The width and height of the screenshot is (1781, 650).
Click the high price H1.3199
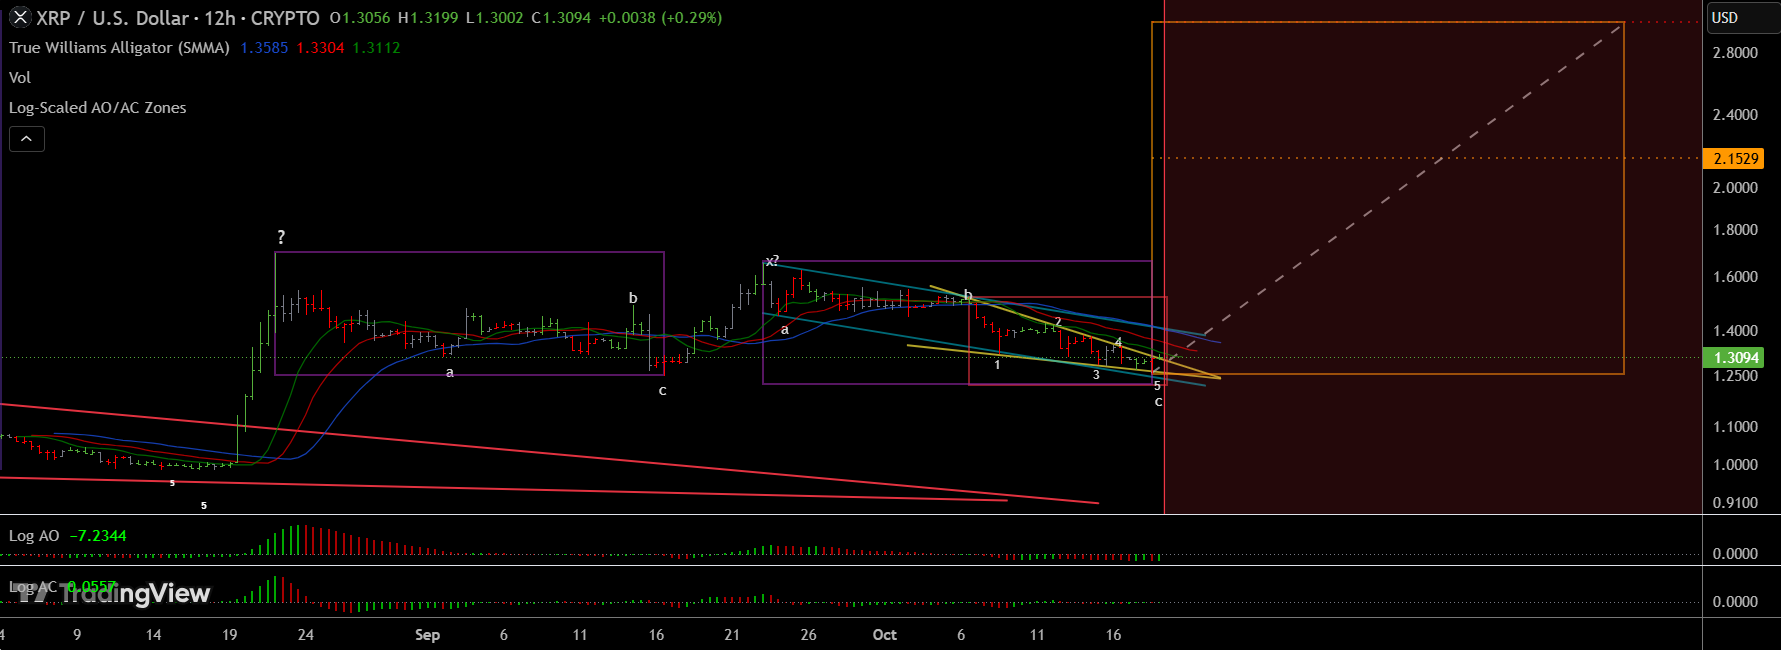click(x=428, y=18)
